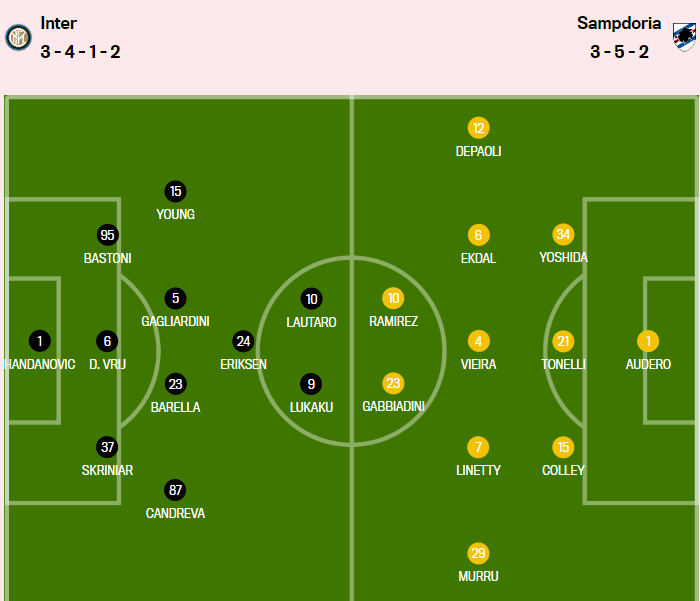The width and height of the screenshot is (700, 601).
Task: Click the Sampdoria club crest icon
Action: [x=682, y=38]
